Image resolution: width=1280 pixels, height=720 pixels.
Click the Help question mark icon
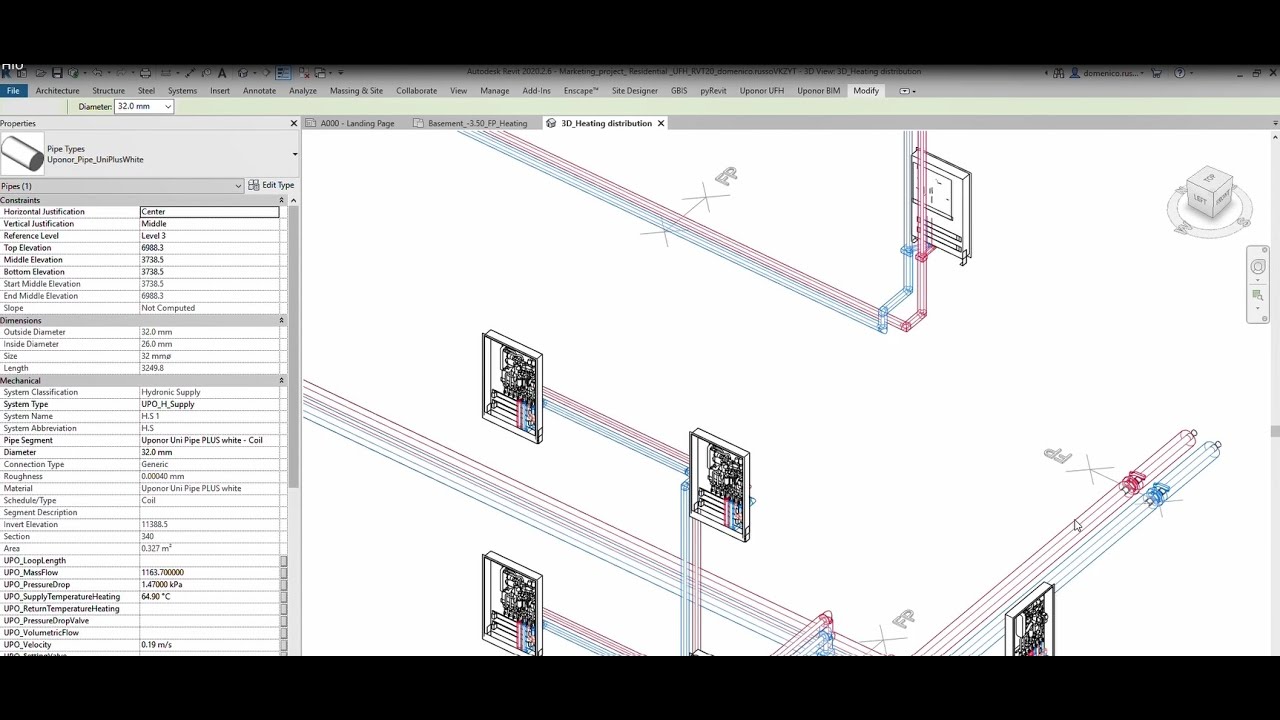[1179, 73]
